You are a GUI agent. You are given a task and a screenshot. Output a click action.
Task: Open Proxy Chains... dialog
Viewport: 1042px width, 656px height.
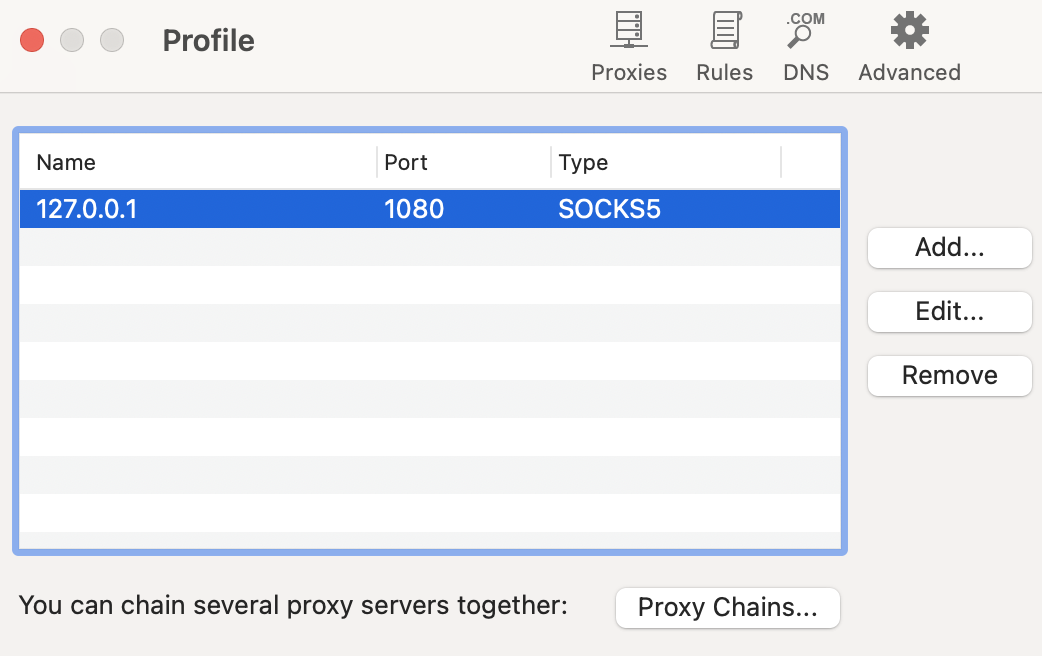tap(727, 608)
